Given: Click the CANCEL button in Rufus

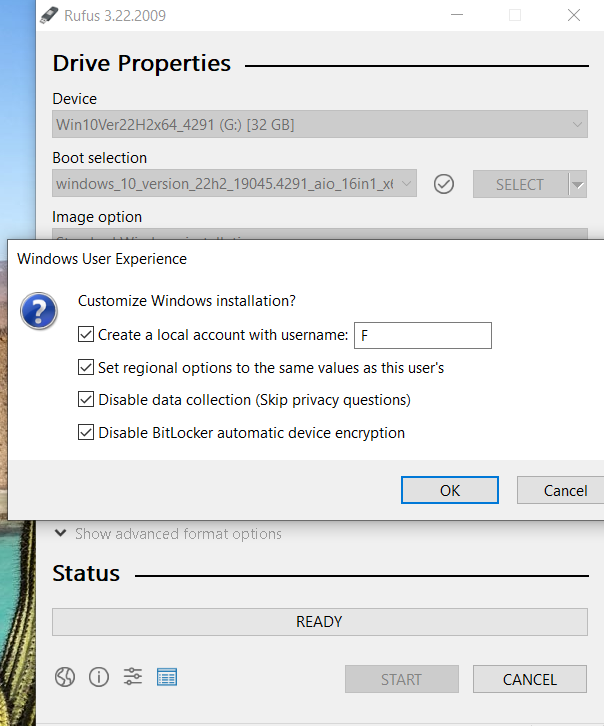Looking at the screenshot, I should pos(530,679).
